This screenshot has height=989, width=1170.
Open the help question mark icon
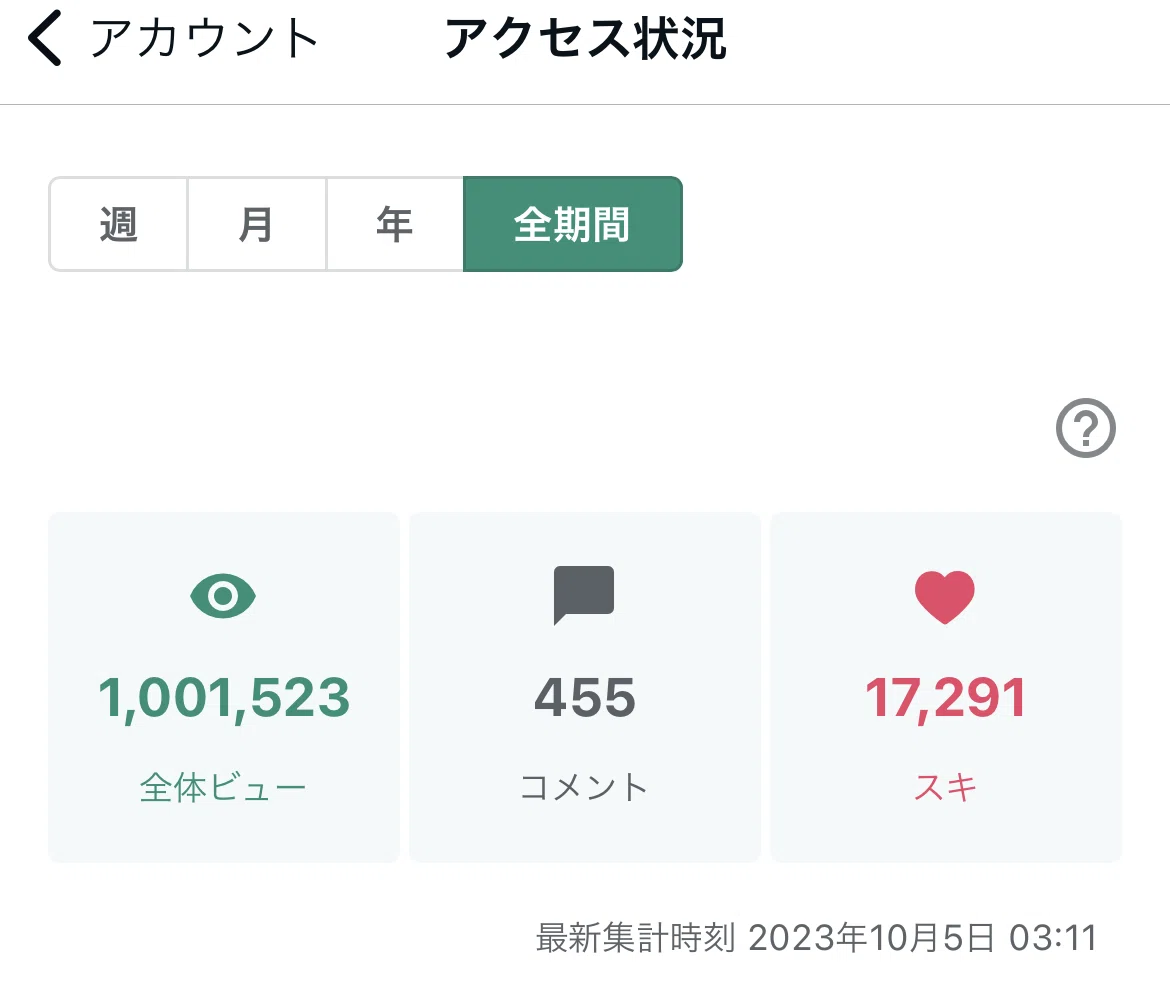(x=1086, y=428)
